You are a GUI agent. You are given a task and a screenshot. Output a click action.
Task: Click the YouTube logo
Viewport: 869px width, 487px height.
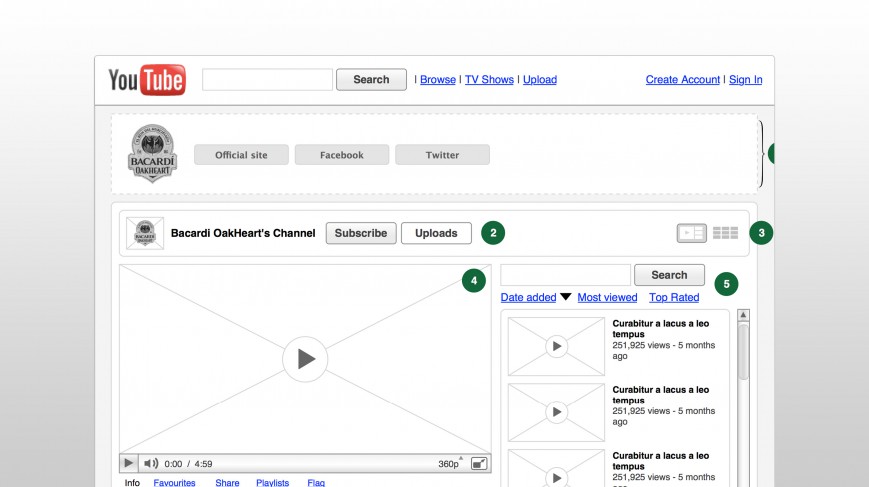click(147, 80)
